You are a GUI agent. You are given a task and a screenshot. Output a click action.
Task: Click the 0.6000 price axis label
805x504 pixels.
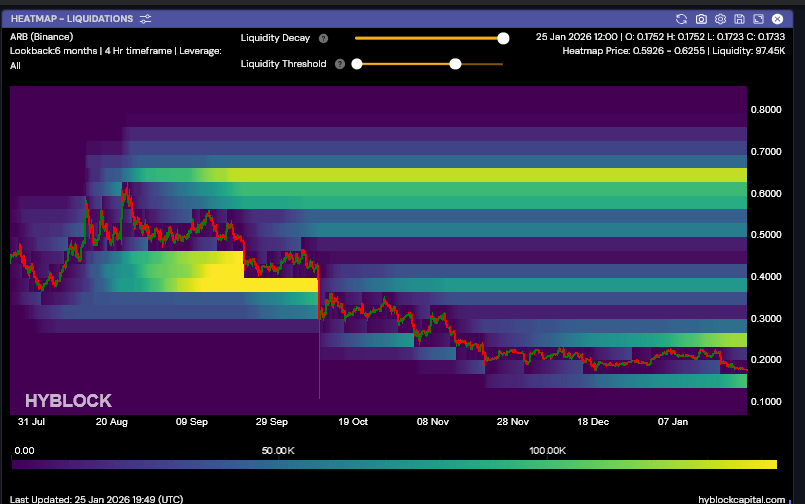(x=766, y=193)
